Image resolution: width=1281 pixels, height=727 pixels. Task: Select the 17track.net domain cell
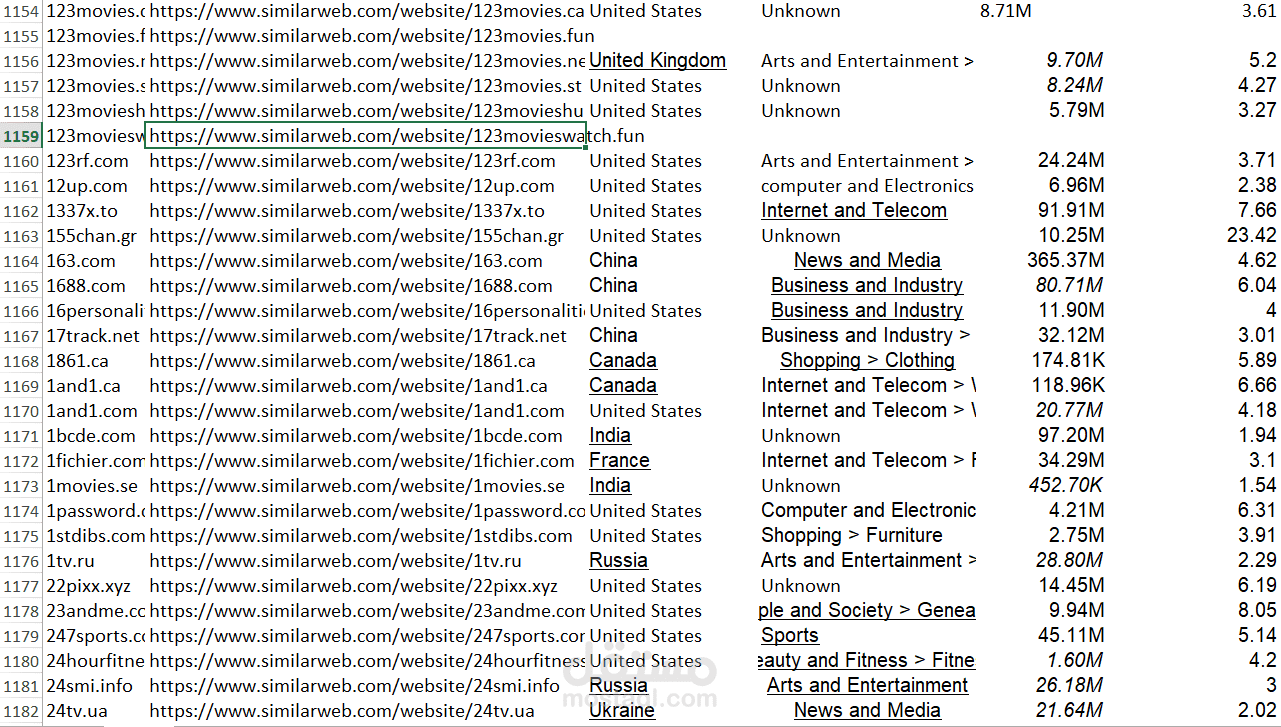coord(95,336)
